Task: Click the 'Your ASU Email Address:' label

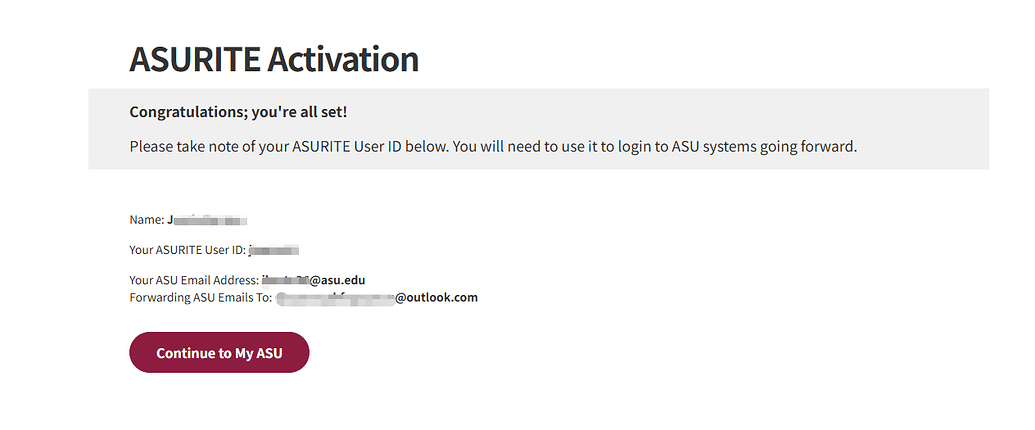Action: point(194,280)
